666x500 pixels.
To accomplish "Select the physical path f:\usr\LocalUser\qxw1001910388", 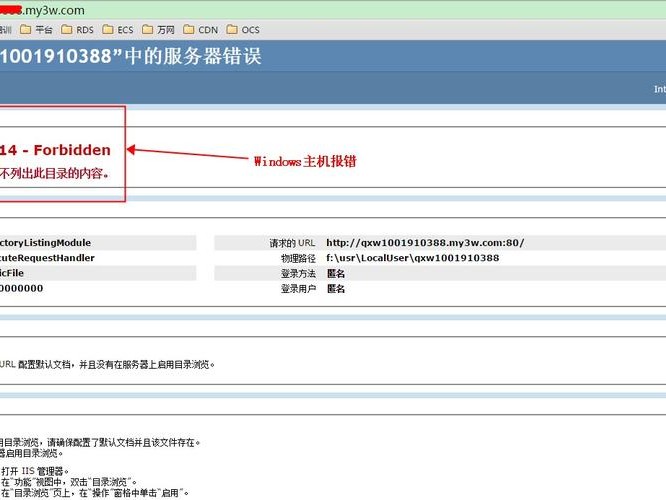I will [x=413, y=258].
